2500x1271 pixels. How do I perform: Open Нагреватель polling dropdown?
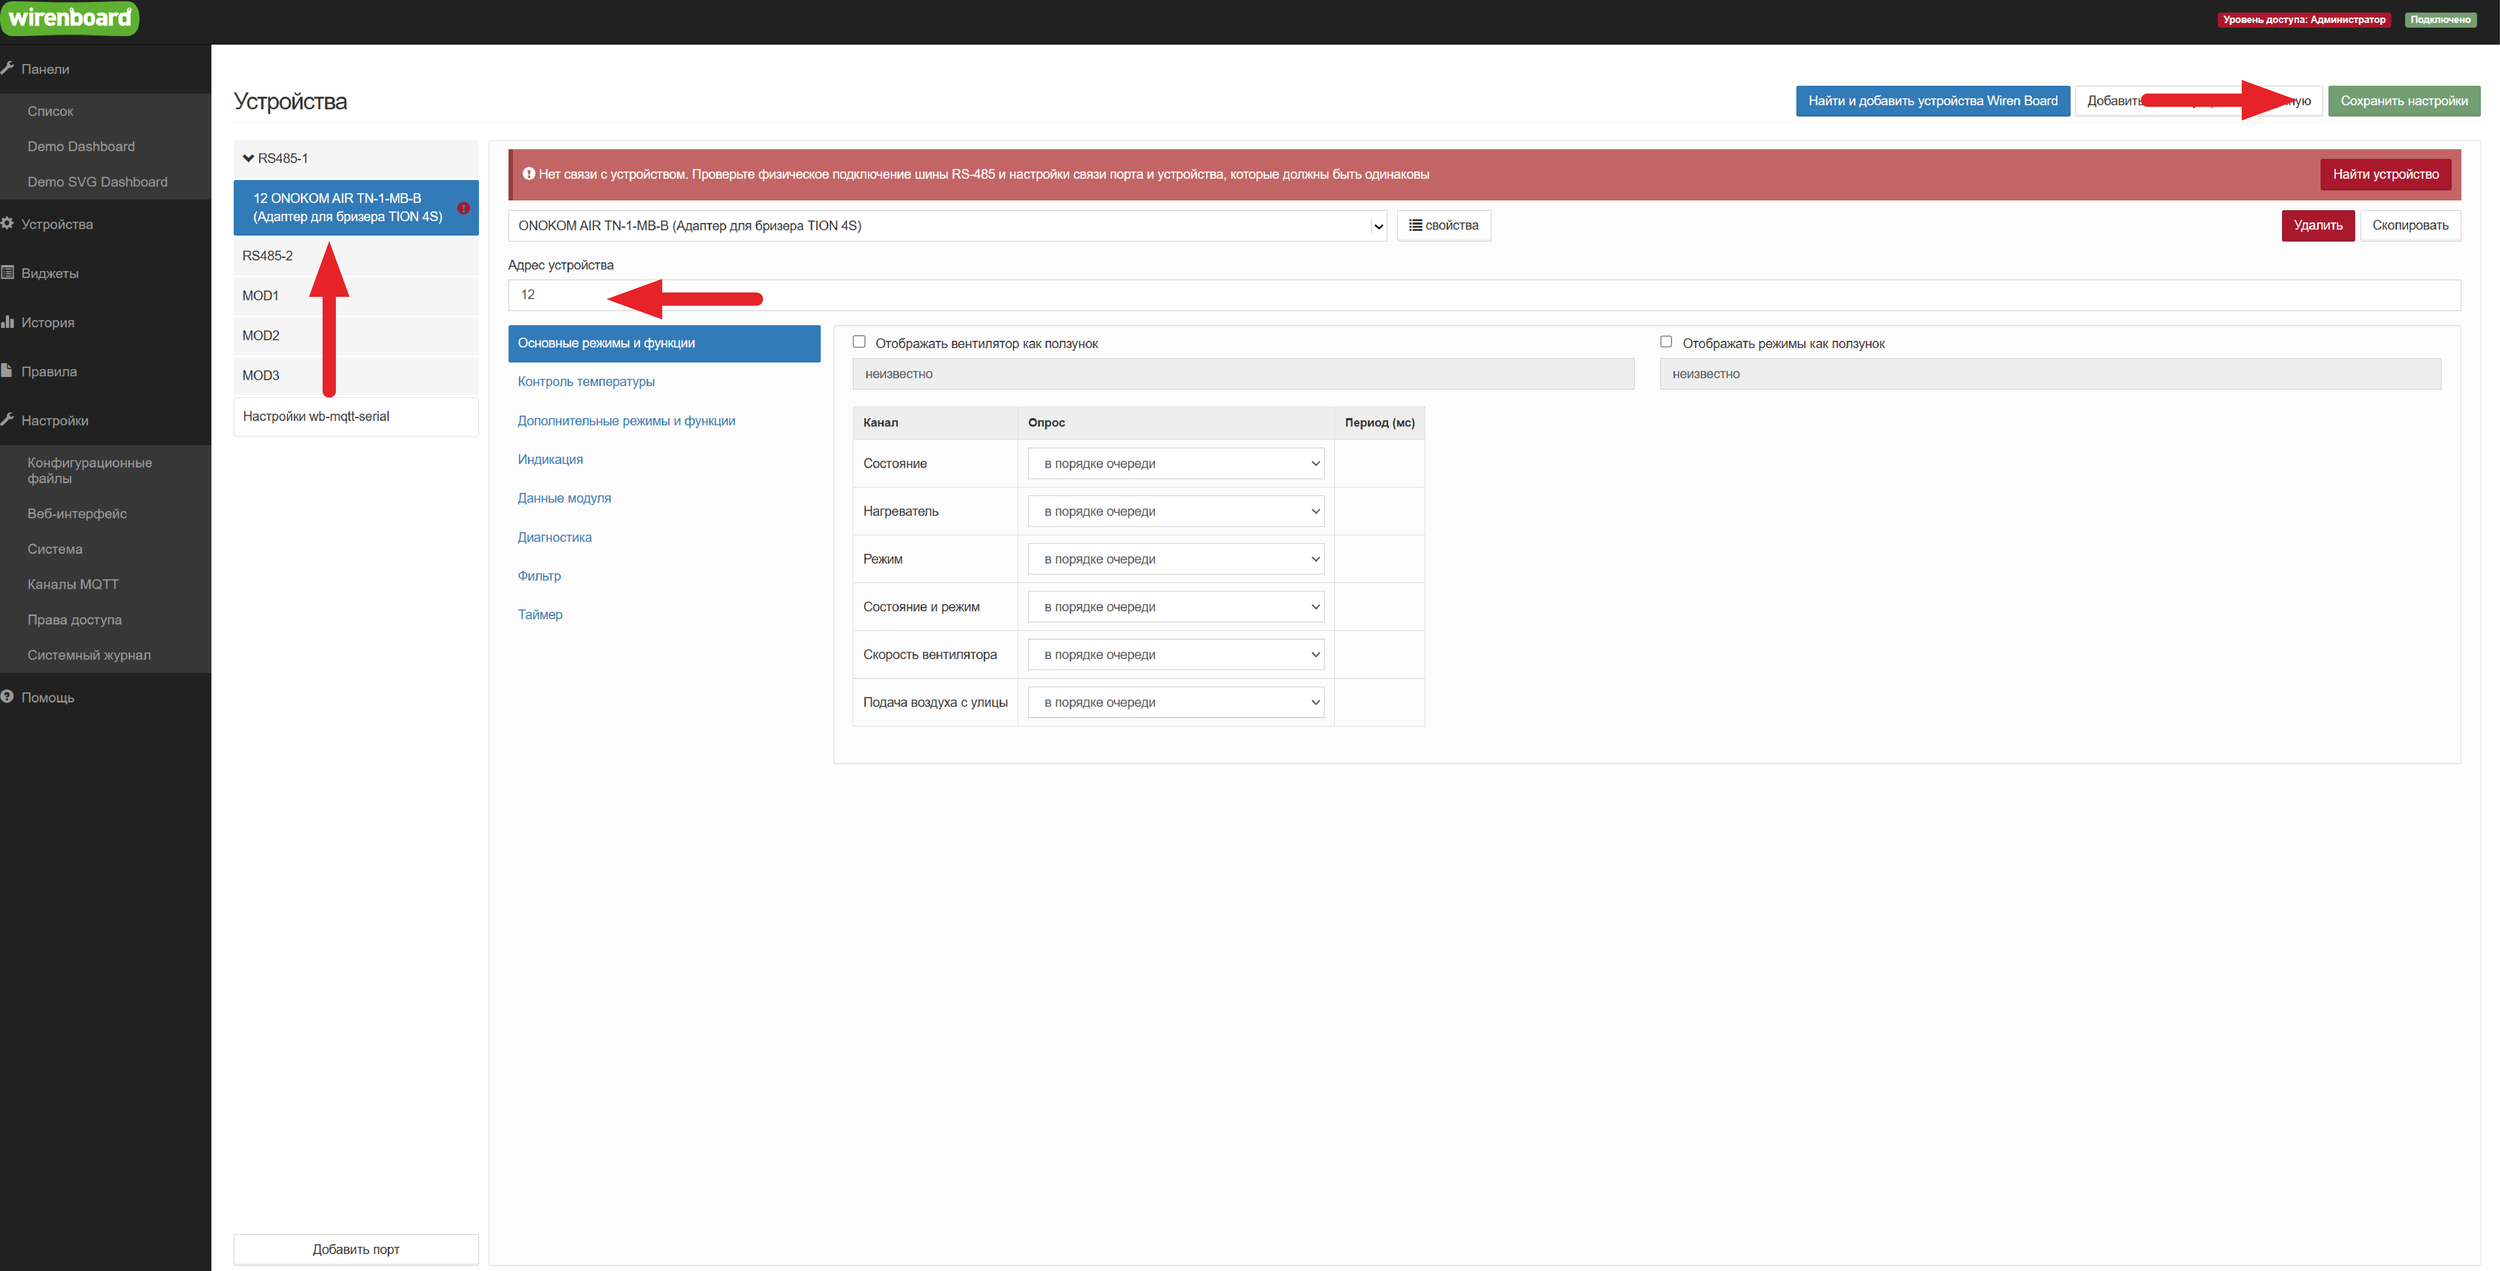[x=1175, y=511]
